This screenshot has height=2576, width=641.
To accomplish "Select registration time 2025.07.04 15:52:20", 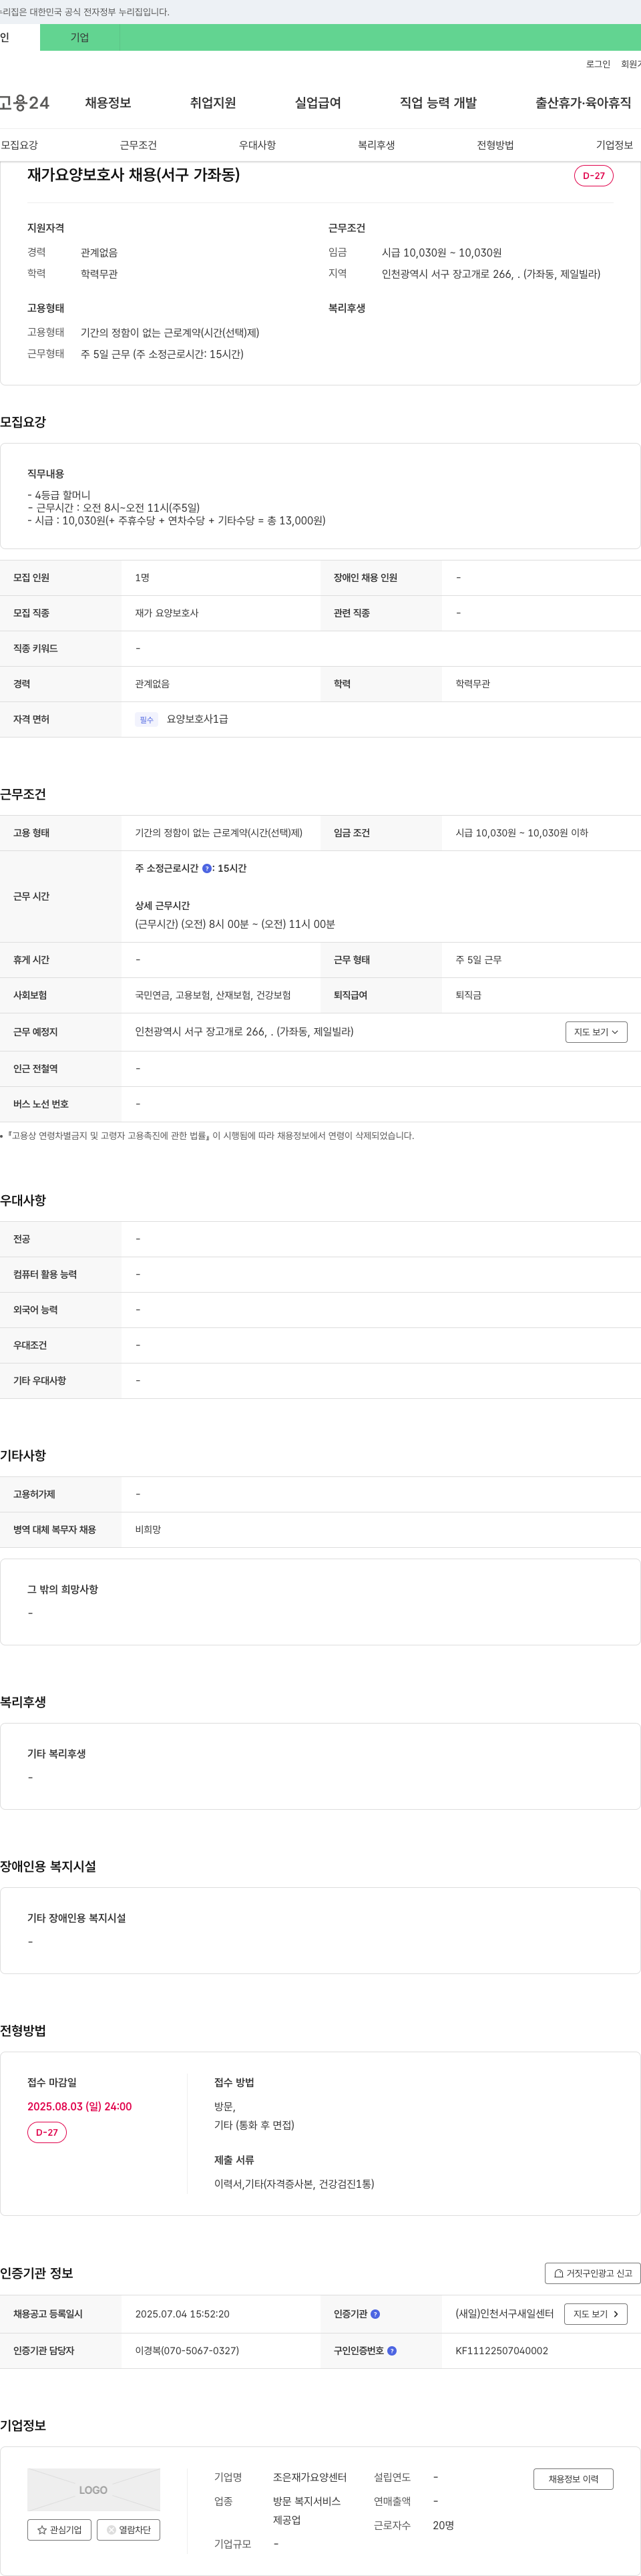I will [x=182, y=2314].
